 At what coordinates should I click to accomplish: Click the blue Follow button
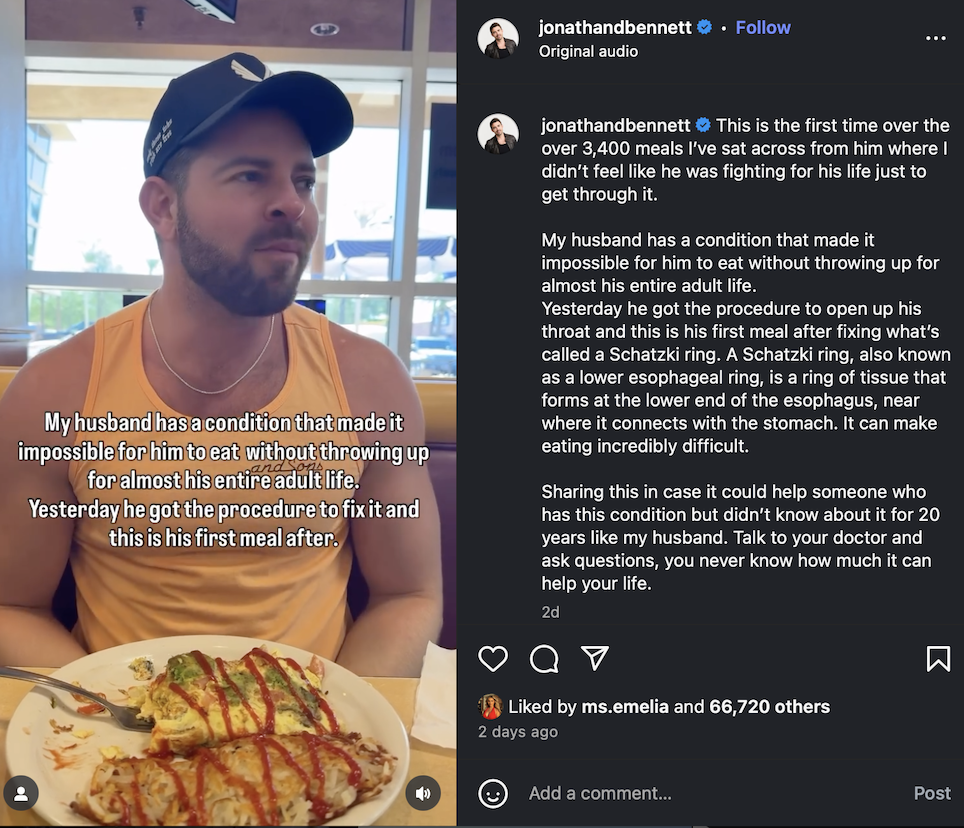point(763,28)
